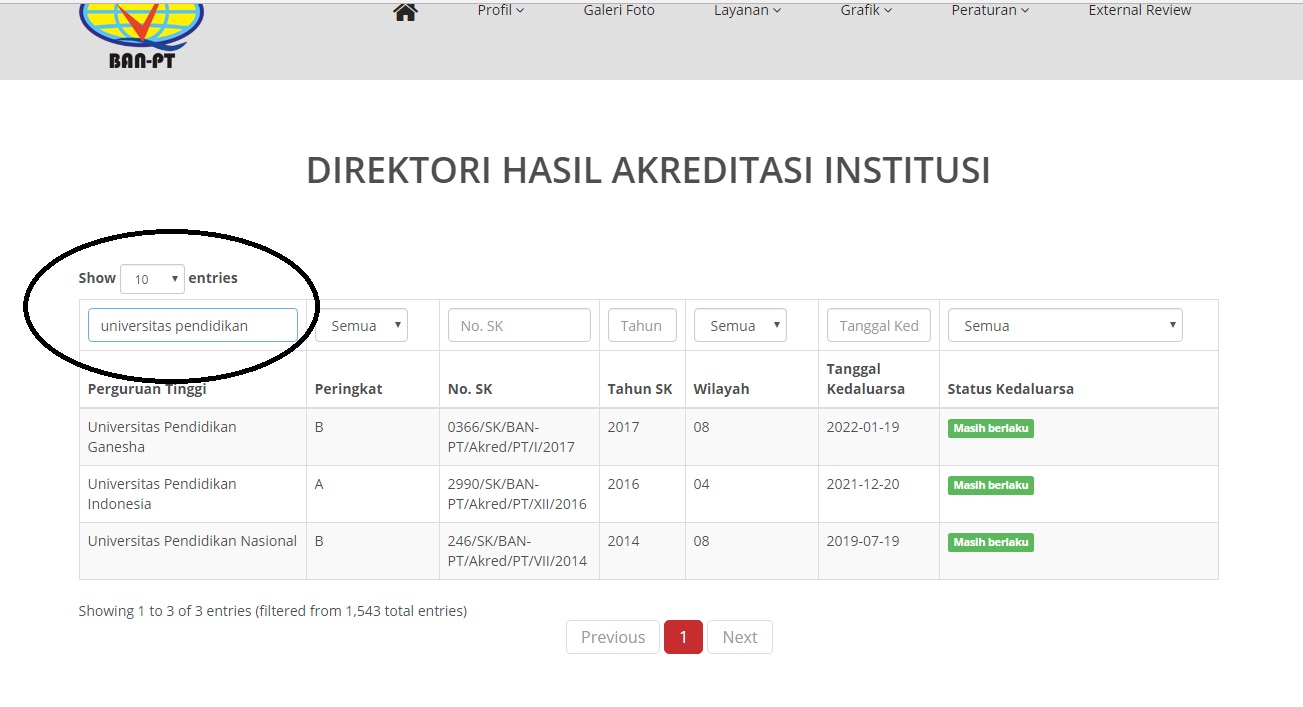Click the Tahun filter input field

[641, 324]
